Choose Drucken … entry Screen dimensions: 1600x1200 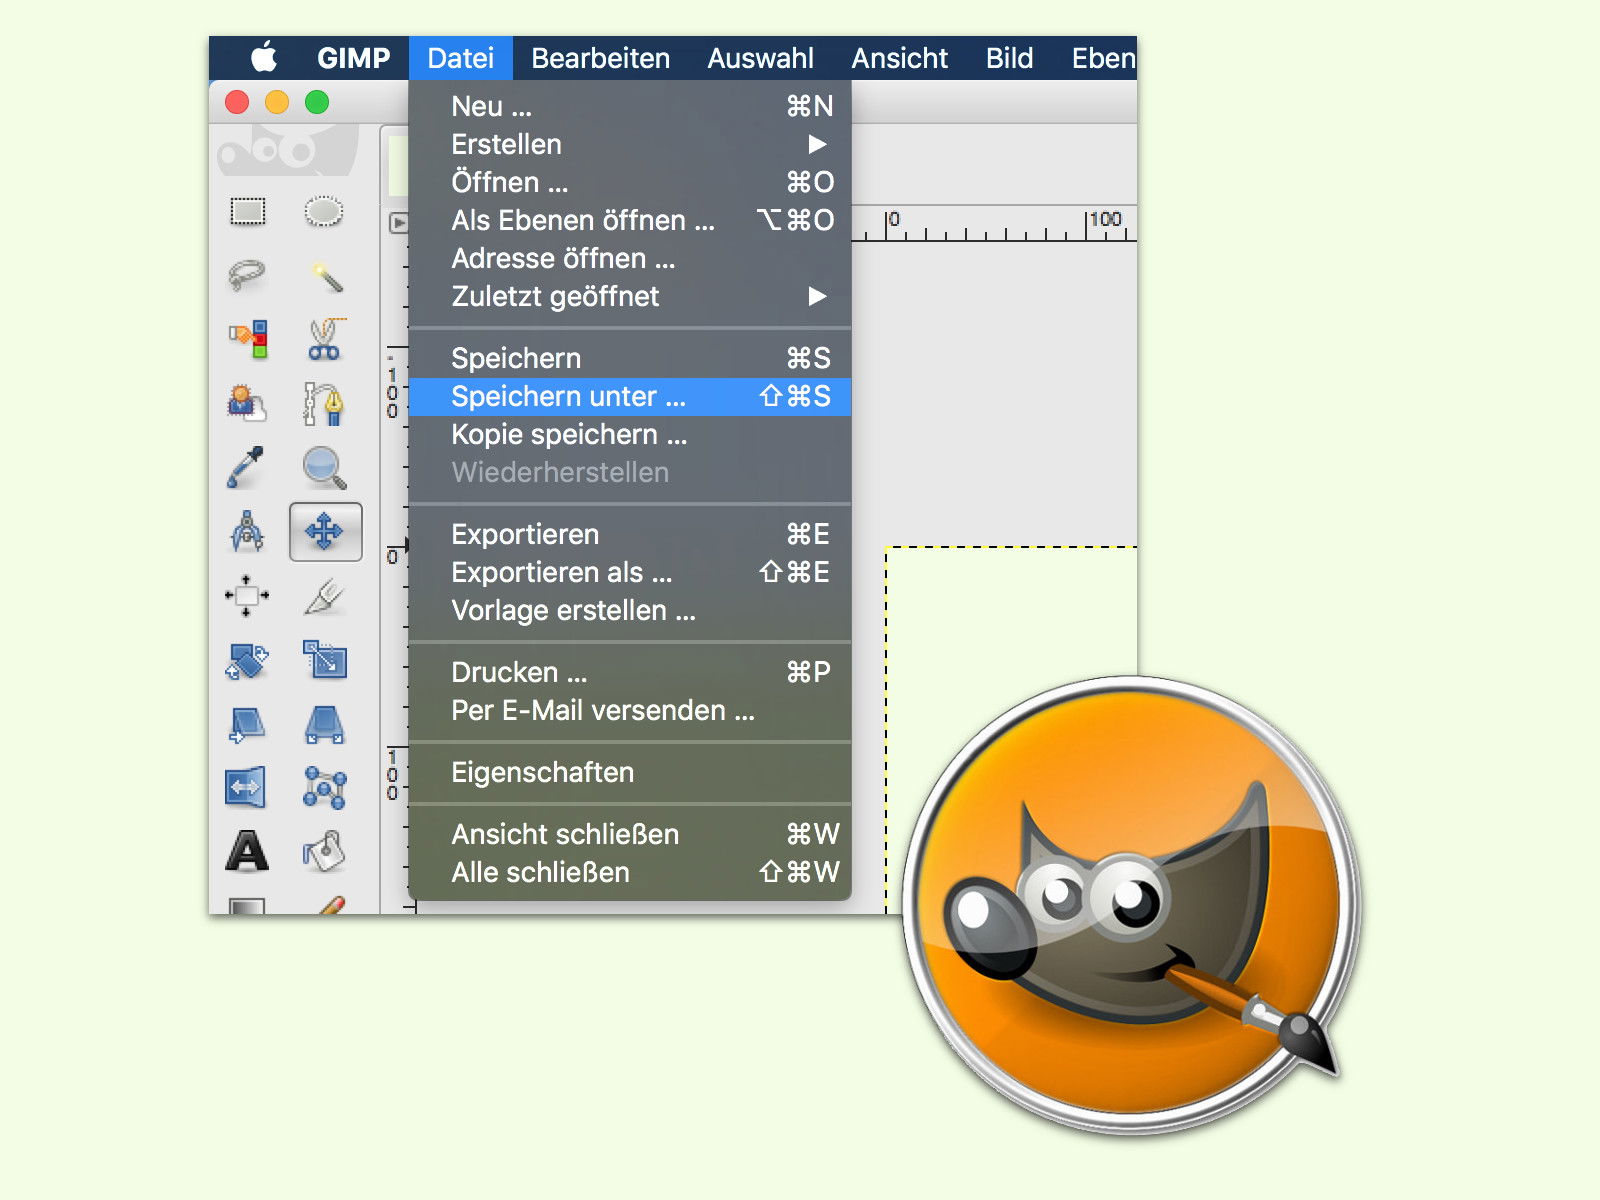(x=630, y=672)
